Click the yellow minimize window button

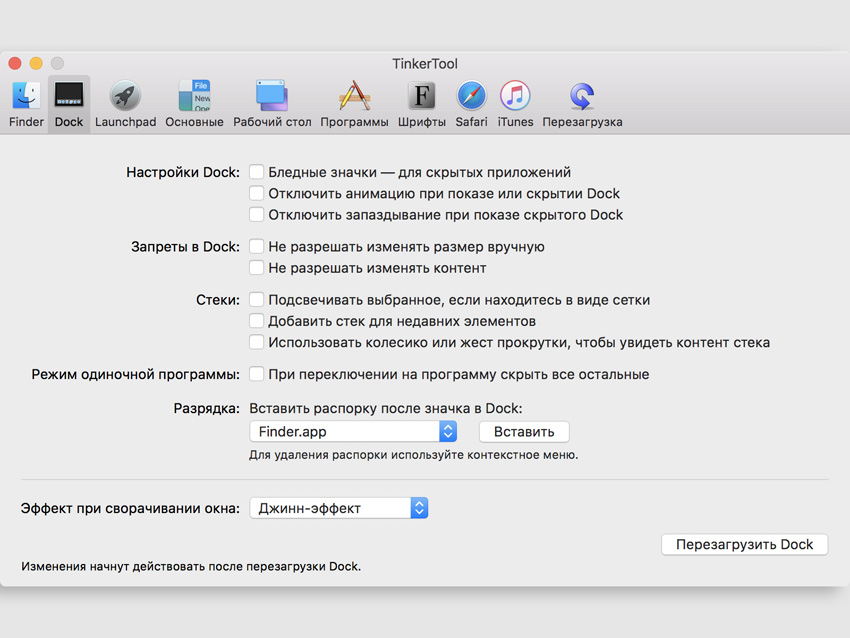click(36, 63)
